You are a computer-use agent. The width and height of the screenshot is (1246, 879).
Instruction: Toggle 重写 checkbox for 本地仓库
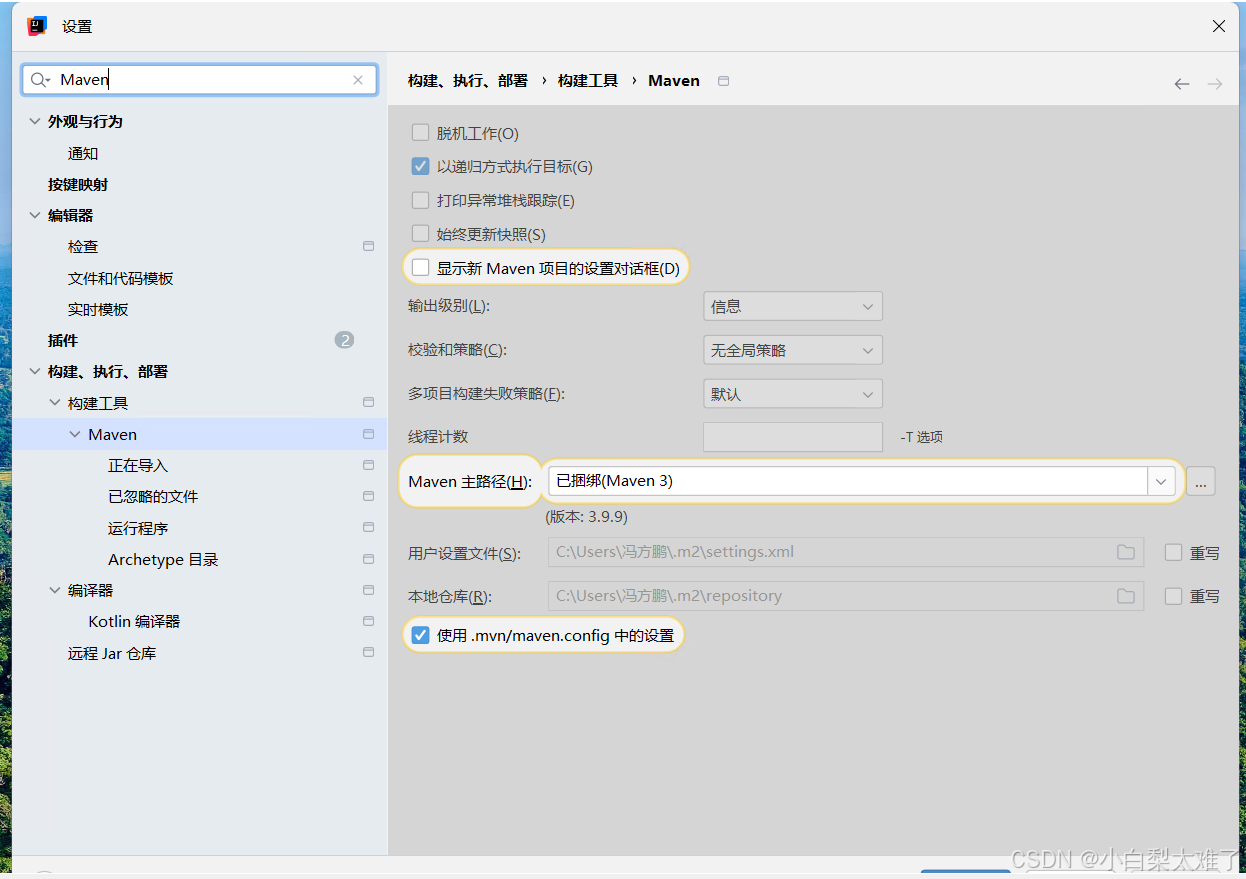(x=1173, y=596)
